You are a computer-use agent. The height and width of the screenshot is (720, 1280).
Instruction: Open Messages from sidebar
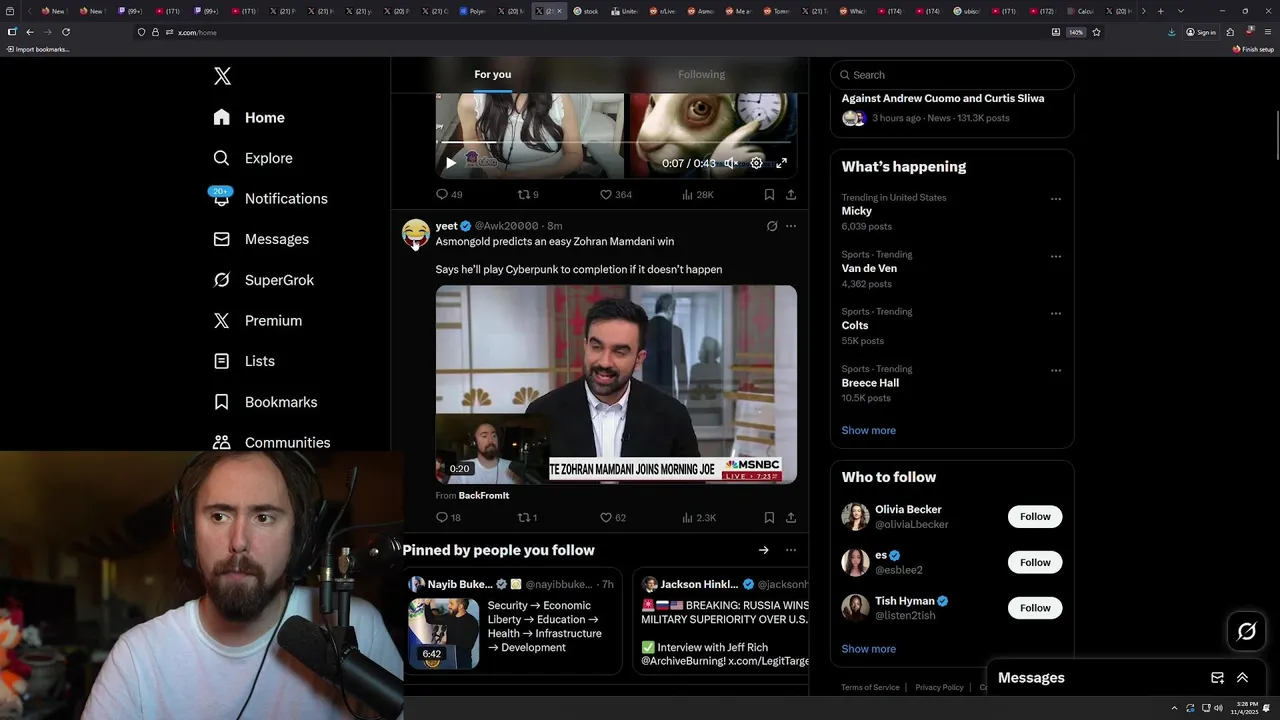click(262, 239)
